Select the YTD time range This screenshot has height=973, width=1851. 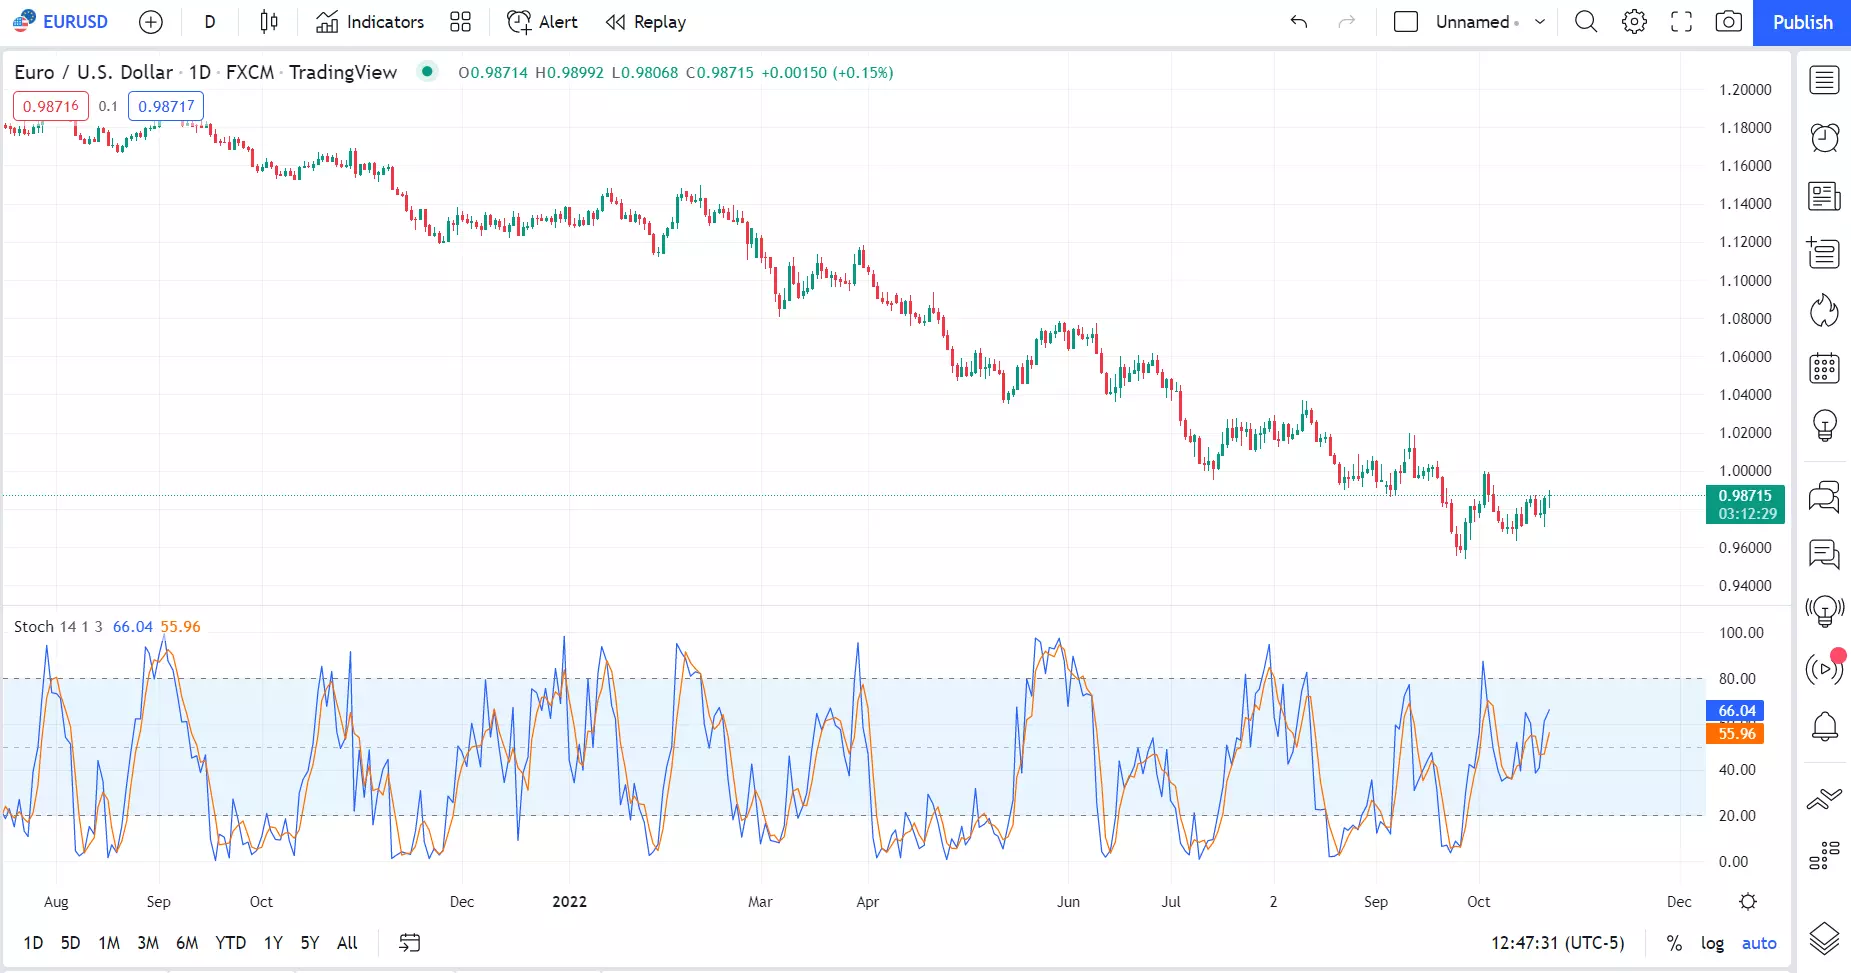pyautogui.click(x=230, y=942)
